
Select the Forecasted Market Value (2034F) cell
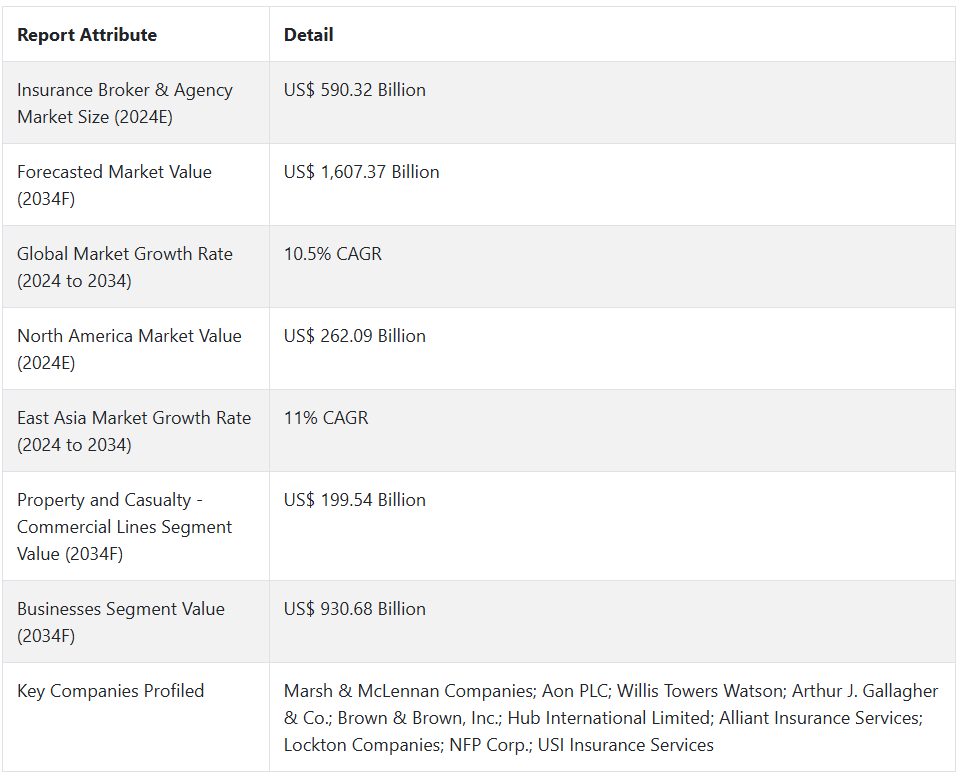point(114,185)
